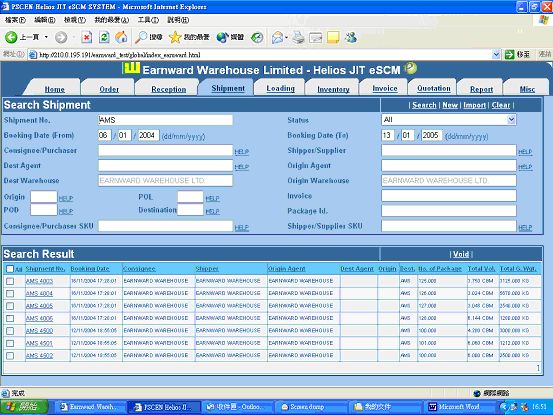Expand the Back button history arrow
This screenshot has width=553, height=415.
(x=46, y=37)
